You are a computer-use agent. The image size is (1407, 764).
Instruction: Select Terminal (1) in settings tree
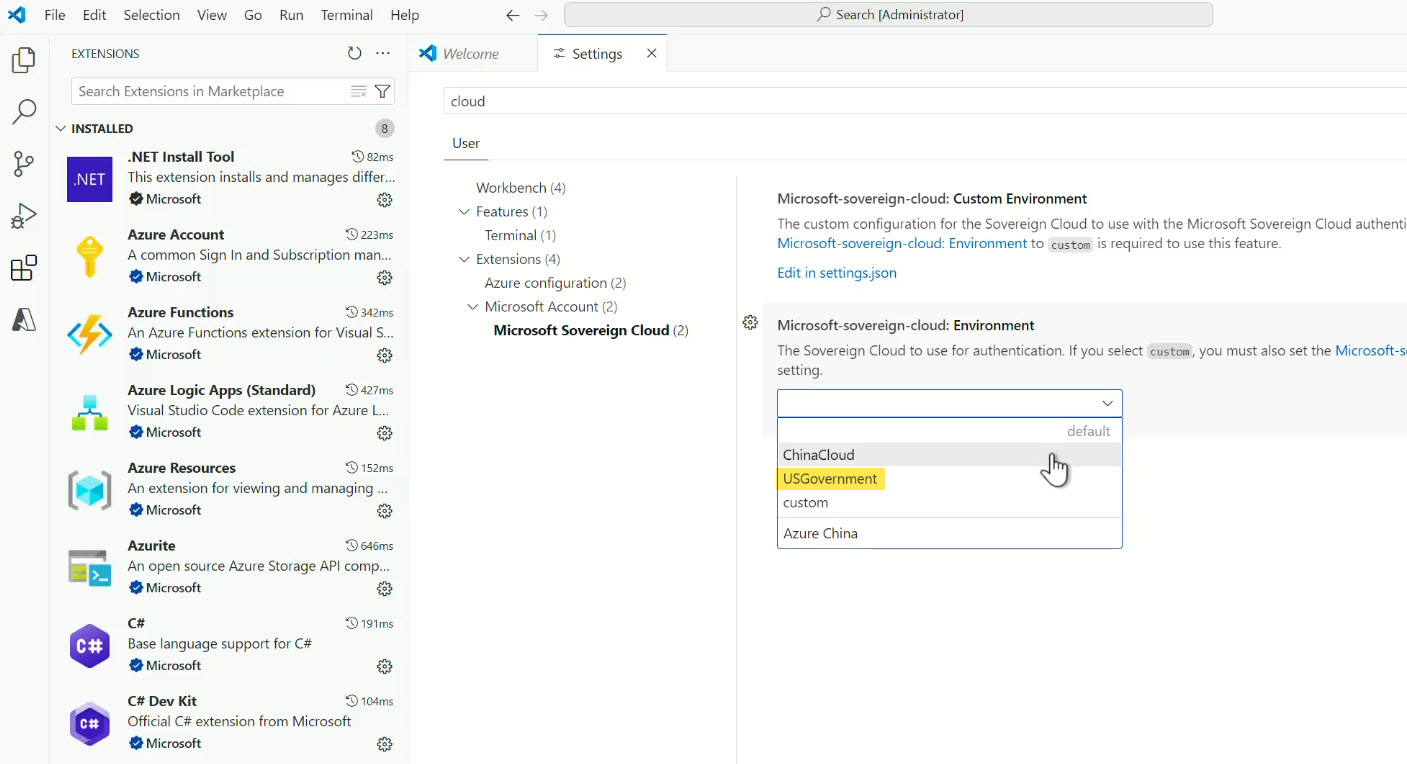point(520,236)
